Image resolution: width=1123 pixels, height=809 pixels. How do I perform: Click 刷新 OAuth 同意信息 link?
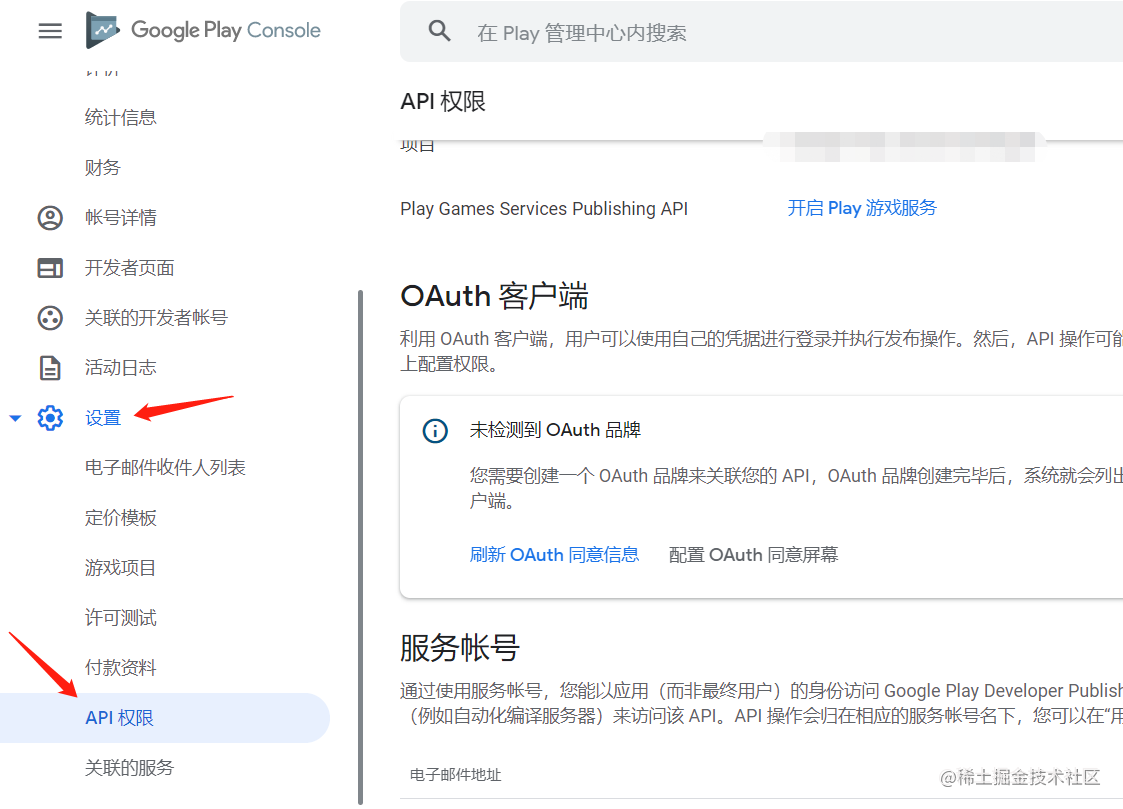click(554, 555)
